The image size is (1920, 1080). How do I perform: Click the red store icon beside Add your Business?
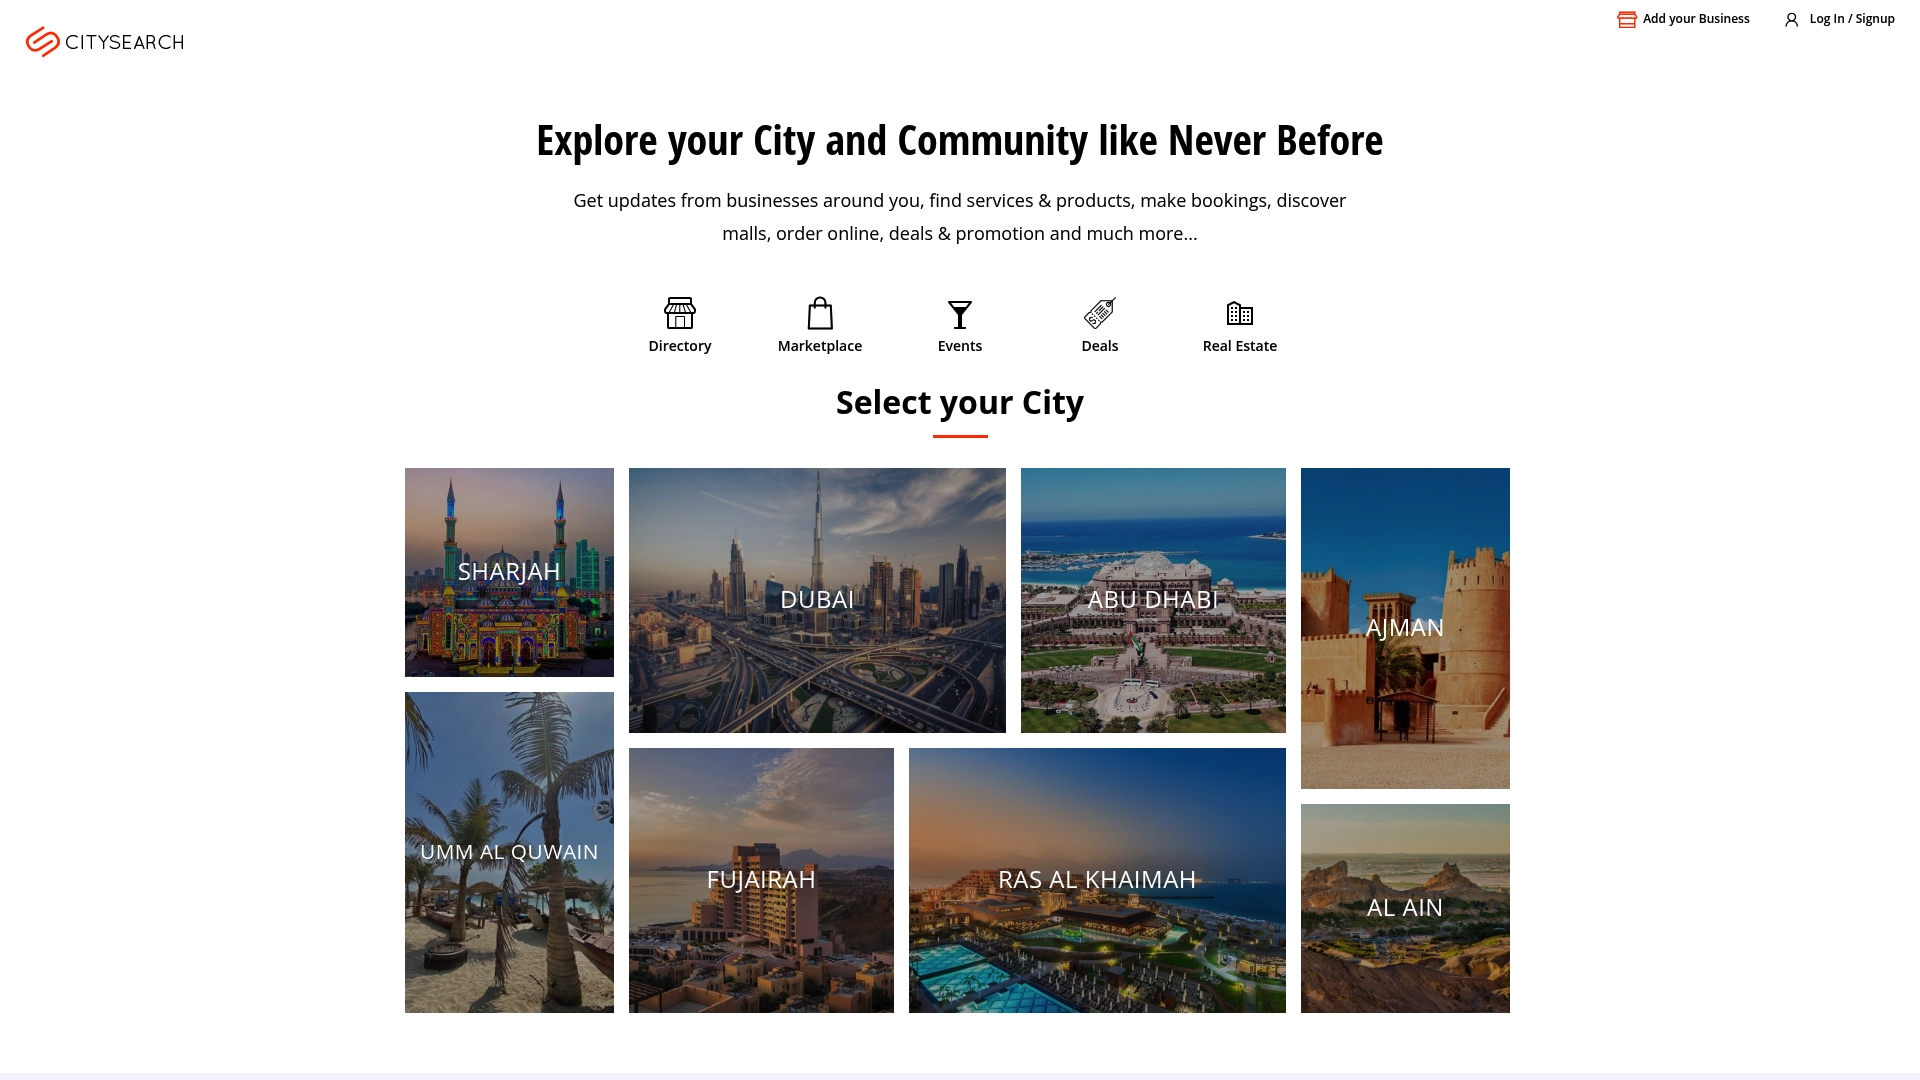(1627, 19)
